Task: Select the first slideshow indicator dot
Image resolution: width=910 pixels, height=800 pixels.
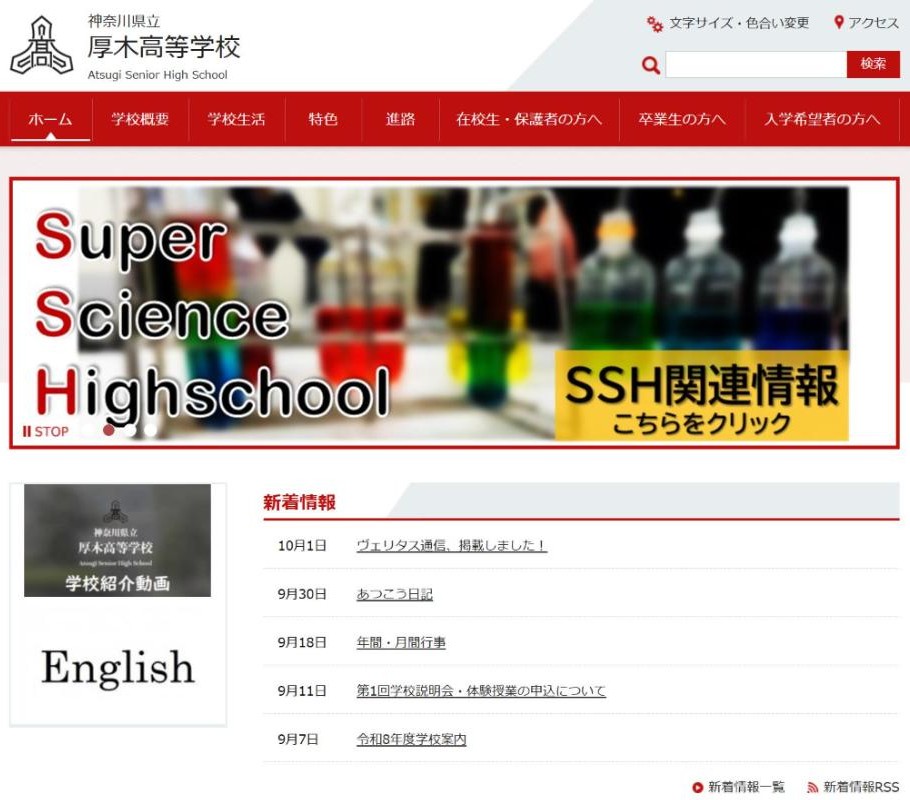Action: coord(88,430)
